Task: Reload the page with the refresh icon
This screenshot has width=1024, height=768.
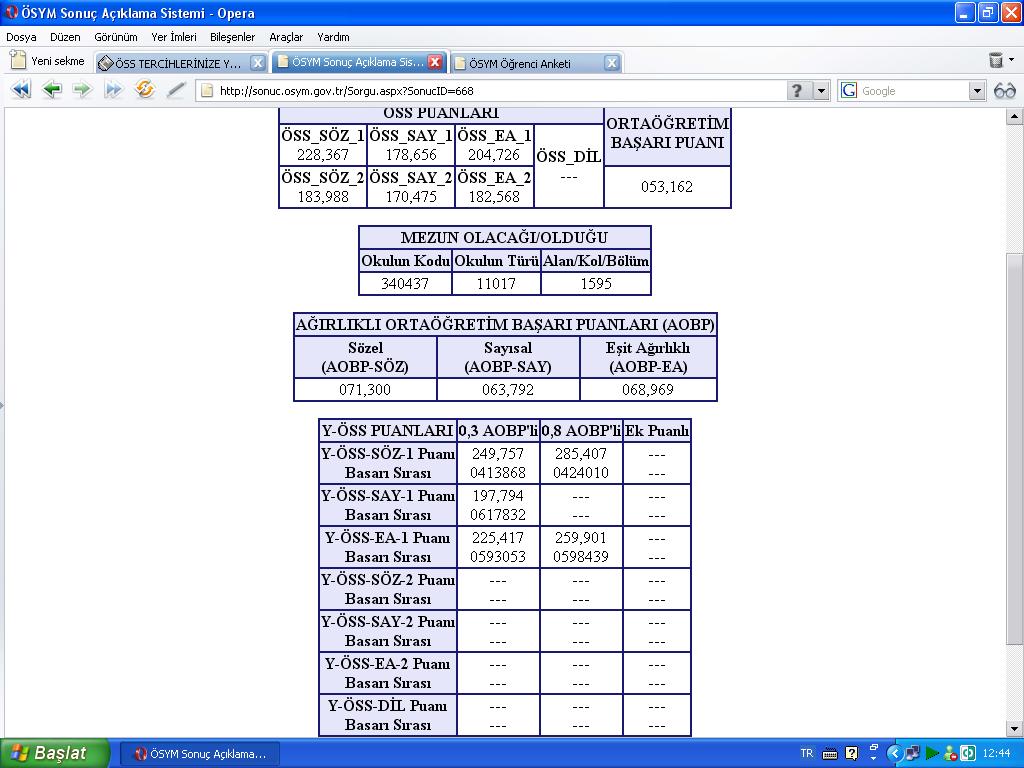Action: tap(145, 90)
